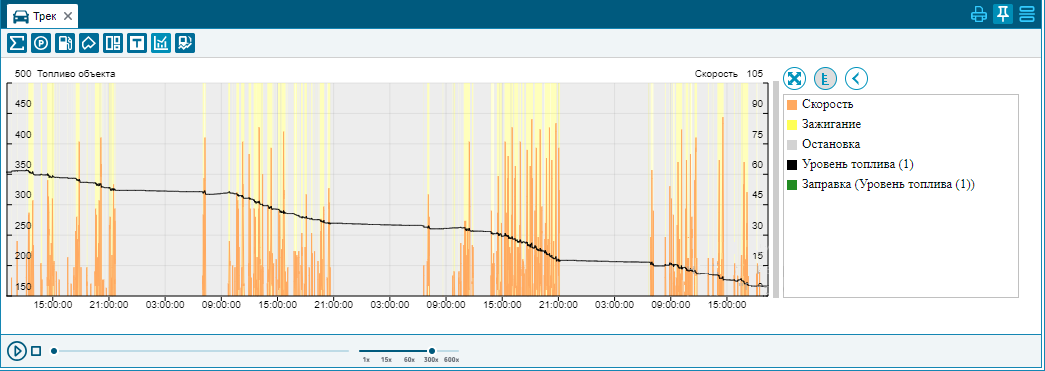Click the geofence polygon icon
The image size is (1045, 371).
89,43
